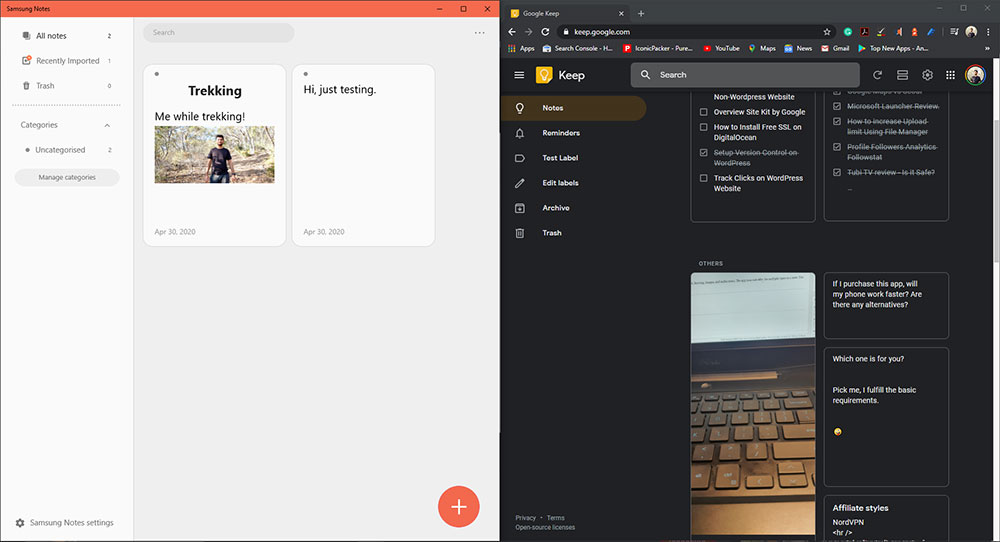
Task: Toggle the Keep main menu hamburger
Action: [519, 75]
